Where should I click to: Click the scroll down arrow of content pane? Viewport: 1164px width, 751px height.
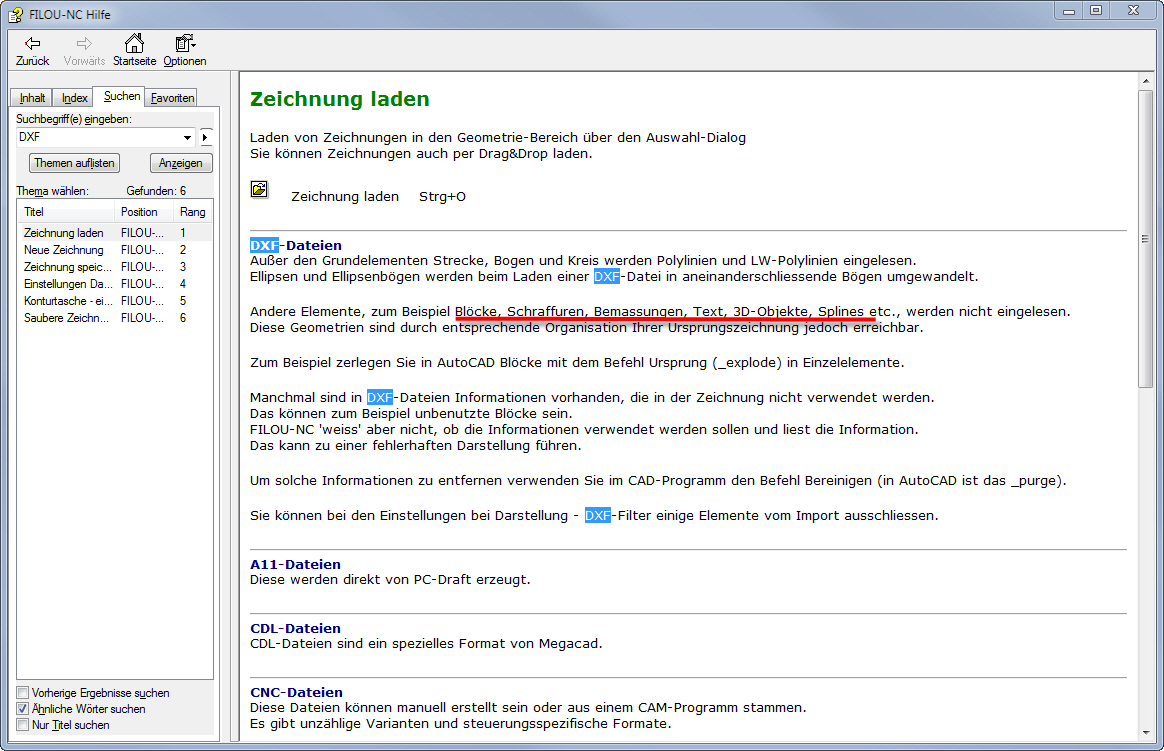pyautogui.click(x=1145, y=732)
